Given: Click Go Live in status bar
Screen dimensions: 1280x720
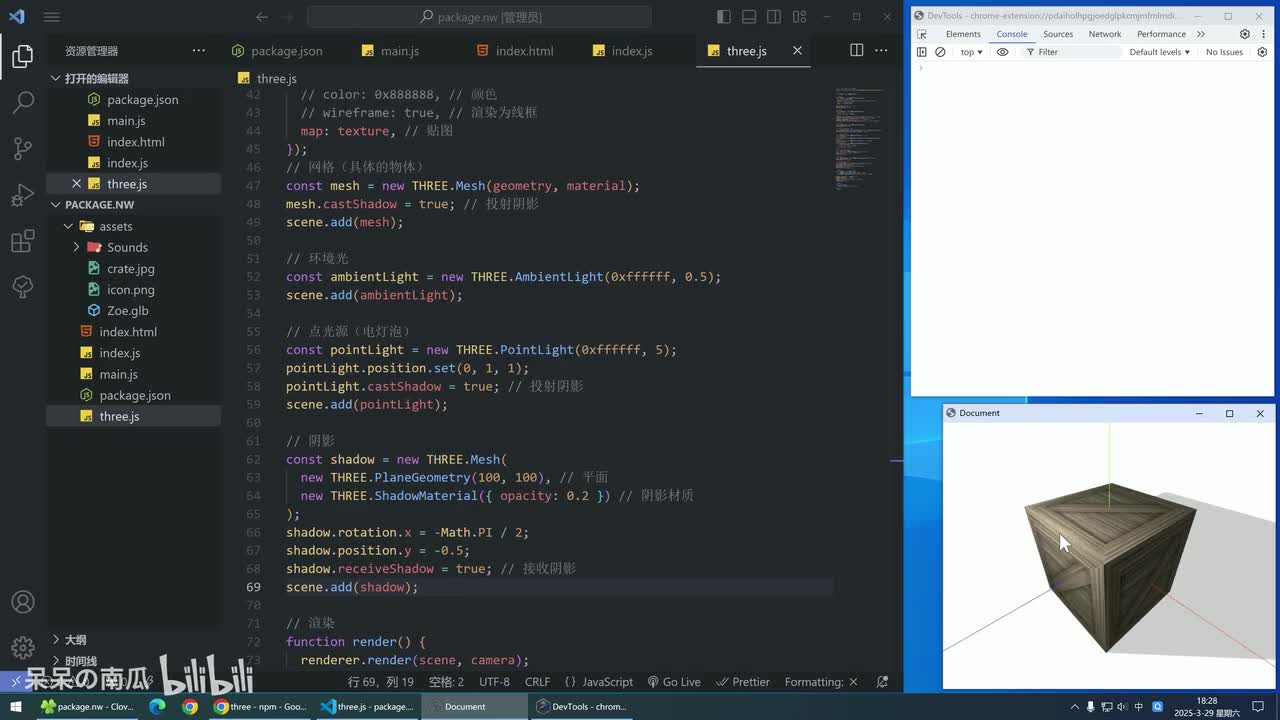Looking at the screenshot, I should (674, 682).
